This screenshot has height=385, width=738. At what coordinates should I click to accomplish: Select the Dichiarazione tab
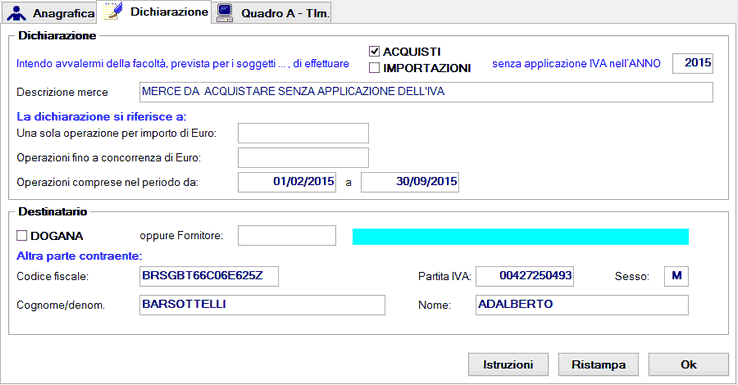154,11
